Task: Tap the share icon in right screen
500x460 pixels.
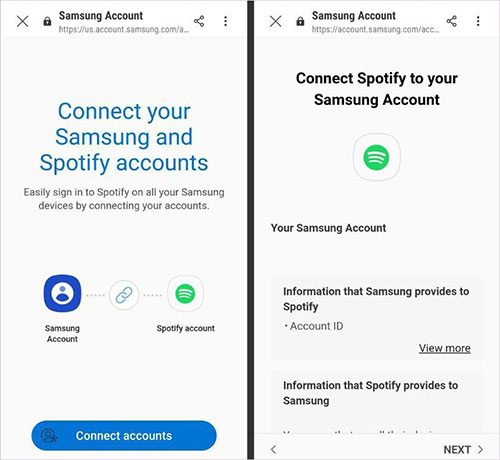Action: (x=452, y=21)
